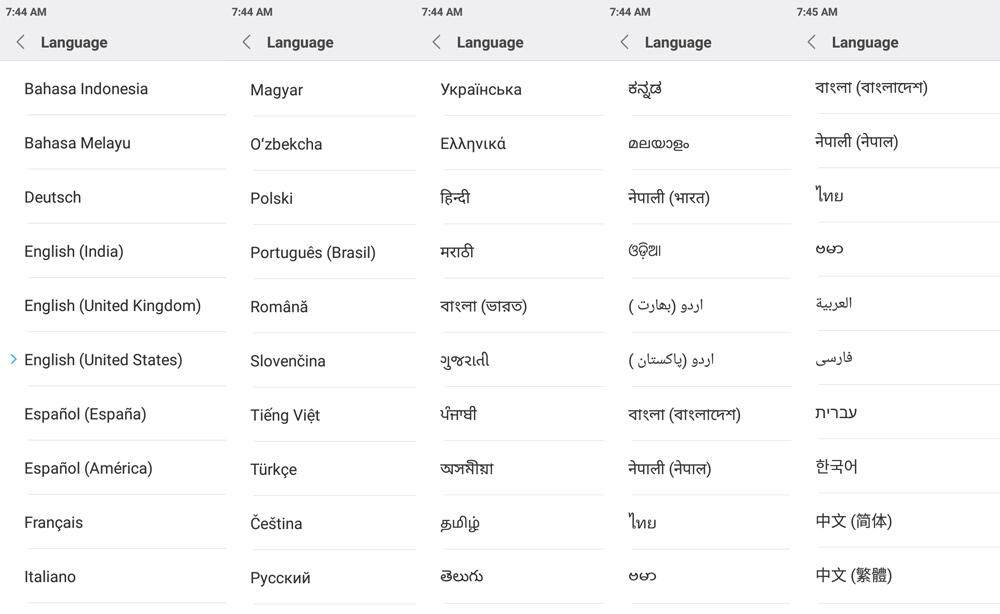Select Русский language option
Viewport: 1000px width, 614px height.
pyautogui.click(x=280, y=577)
